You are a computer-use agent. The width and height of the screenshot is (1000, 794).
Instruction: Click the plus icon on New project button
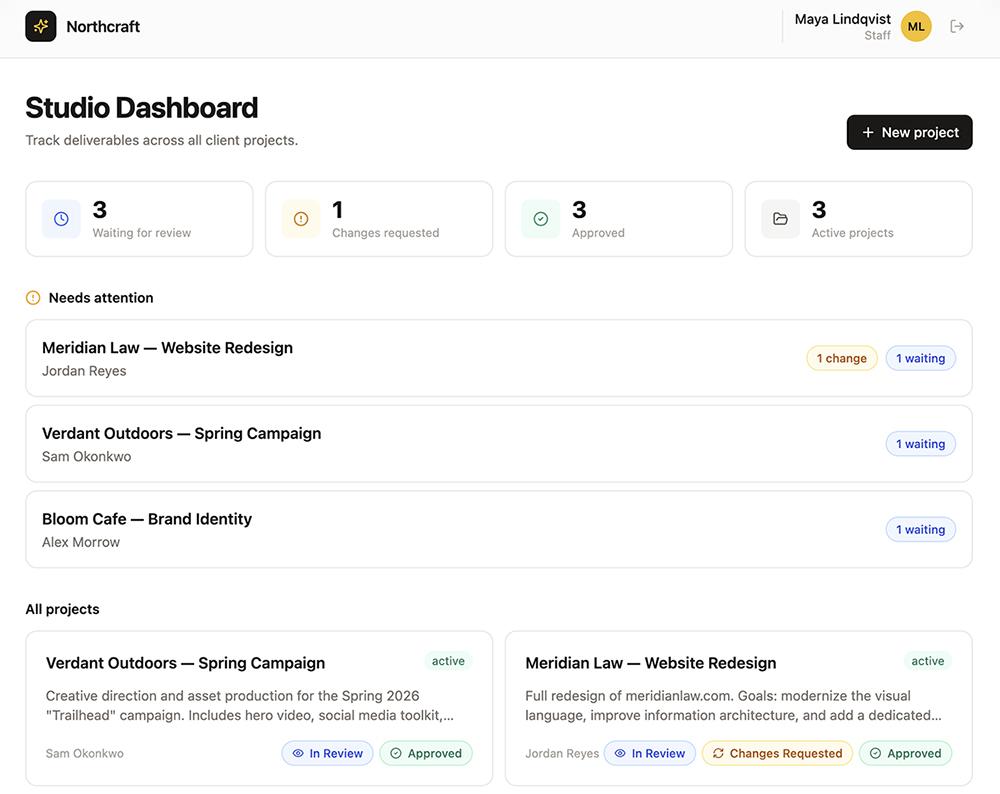point(867,132)
